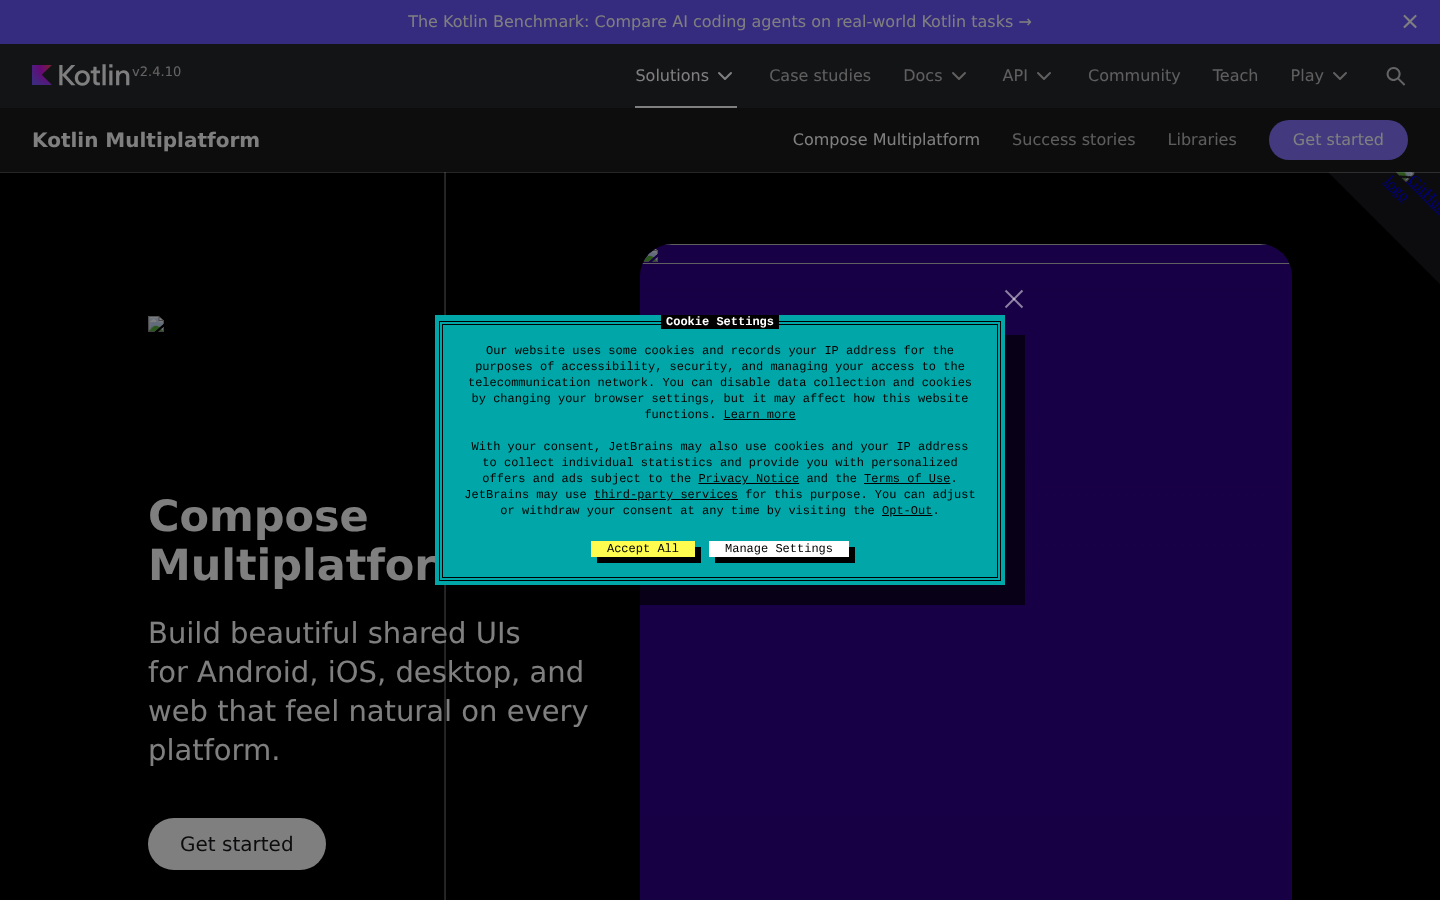
Task: Click the Cookie Settings dialog title
Action: point(720,322)
